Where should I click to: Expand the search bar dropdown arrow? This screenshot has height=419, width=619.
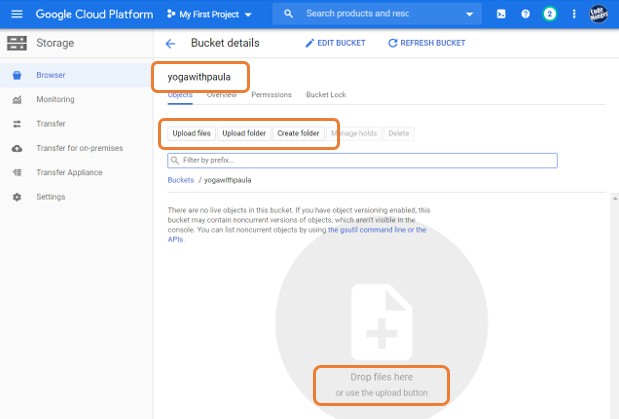coord(469,14)
